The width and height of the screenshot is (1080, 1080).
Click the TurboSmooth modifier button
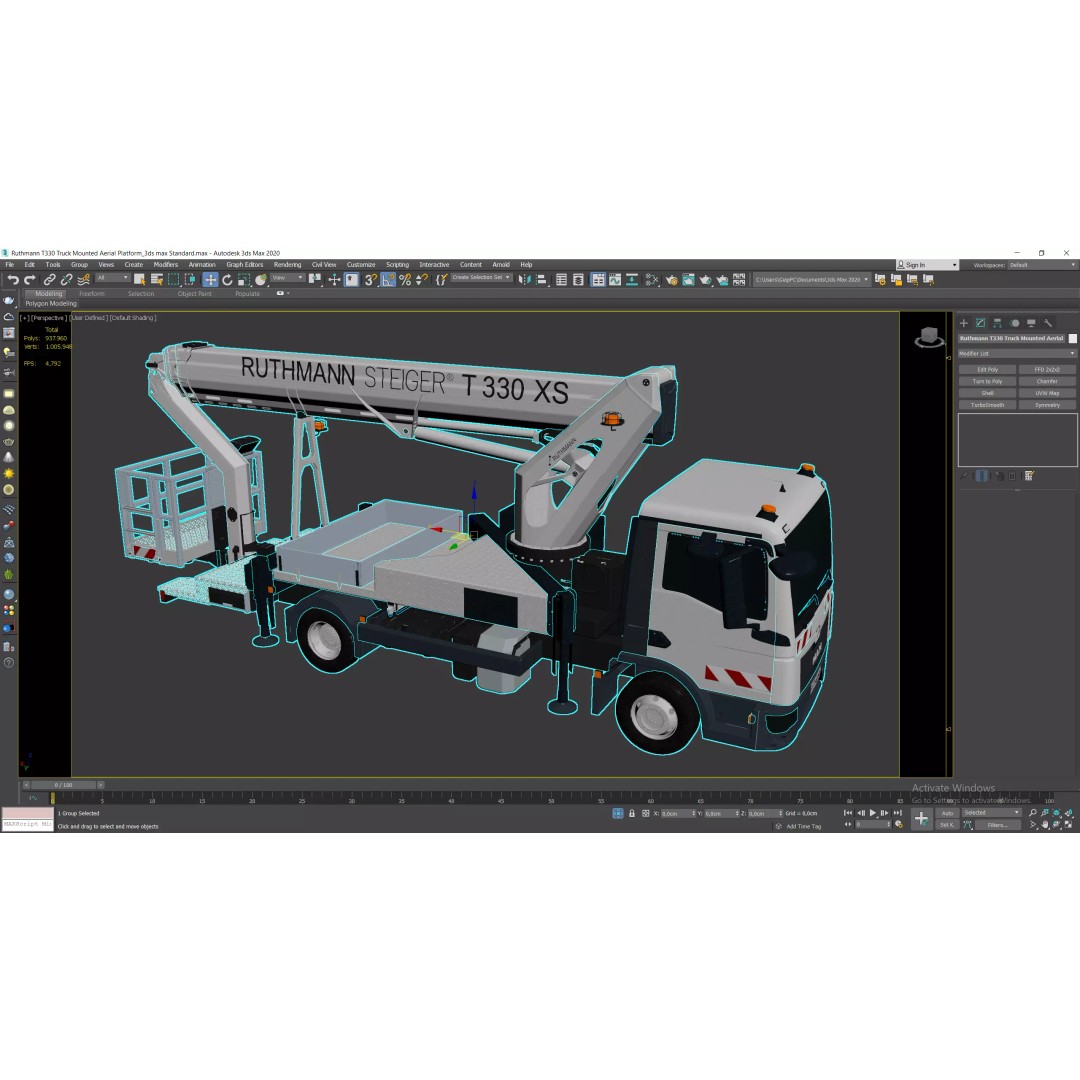click(x=987, y=405)
